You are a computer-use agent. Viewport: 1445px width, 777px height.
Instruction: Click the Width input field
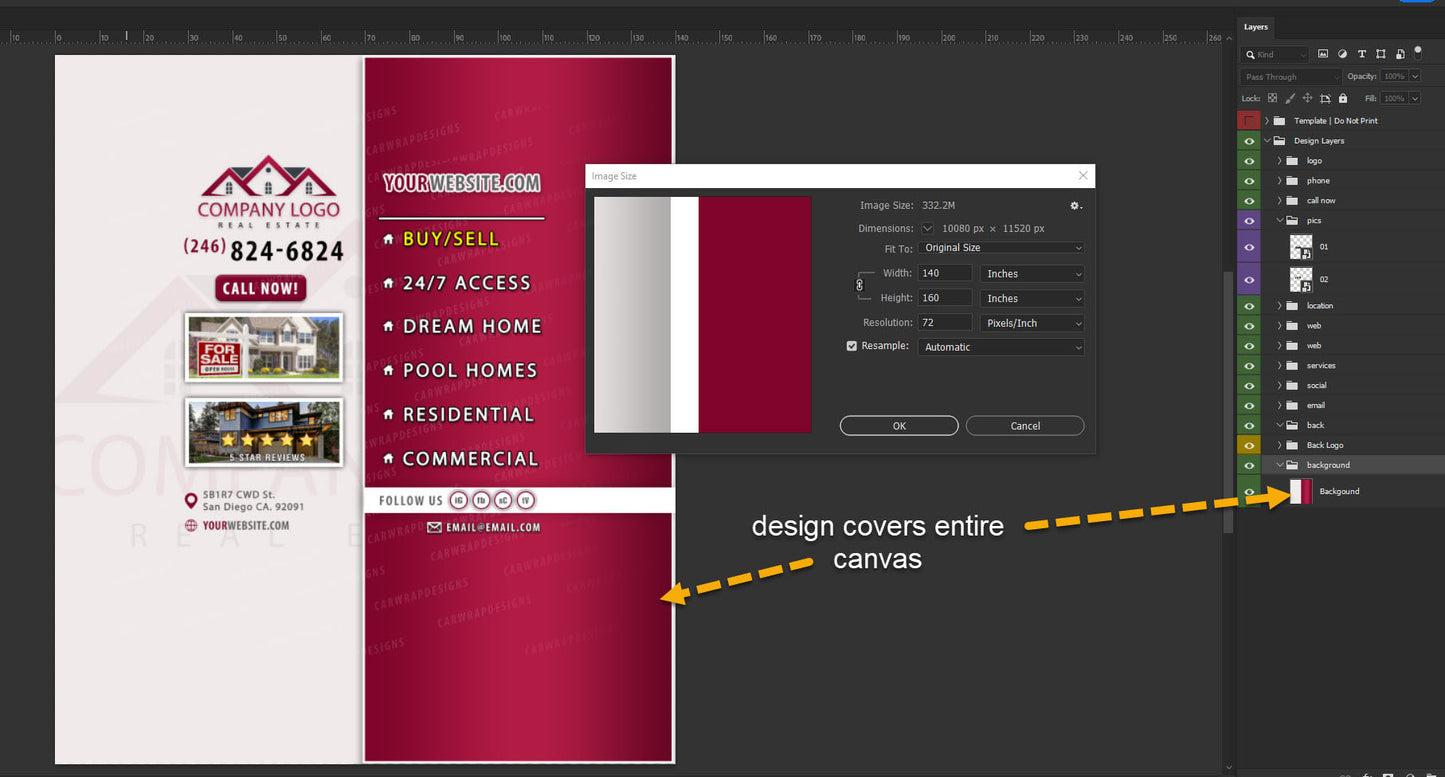point(945,273)
